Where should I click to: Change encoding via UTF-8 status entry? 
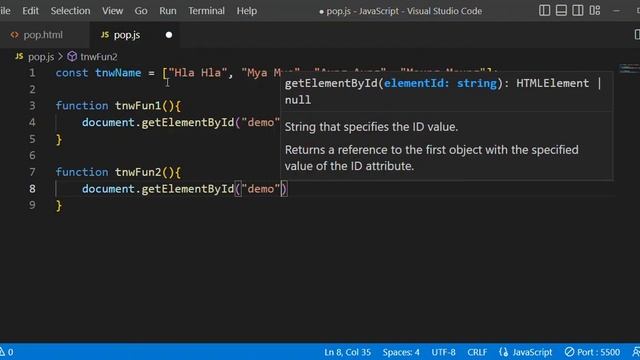(443, 352)
